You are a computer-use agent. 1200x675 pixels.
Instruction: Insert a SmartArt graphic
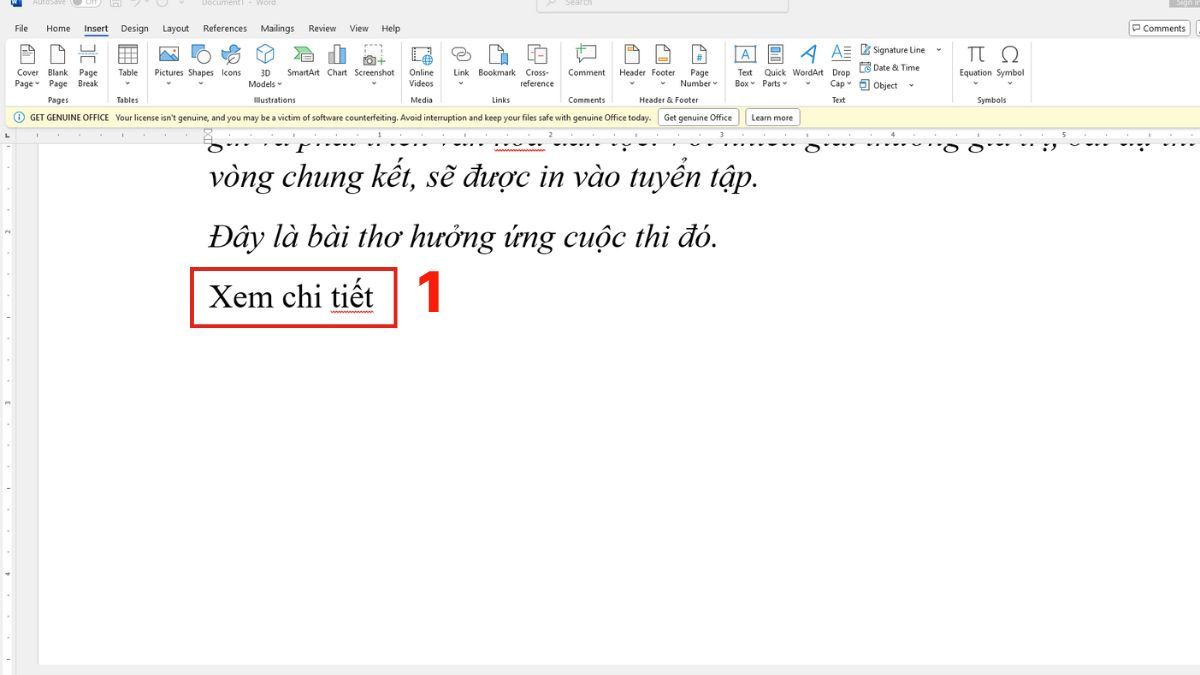[303, 61]
